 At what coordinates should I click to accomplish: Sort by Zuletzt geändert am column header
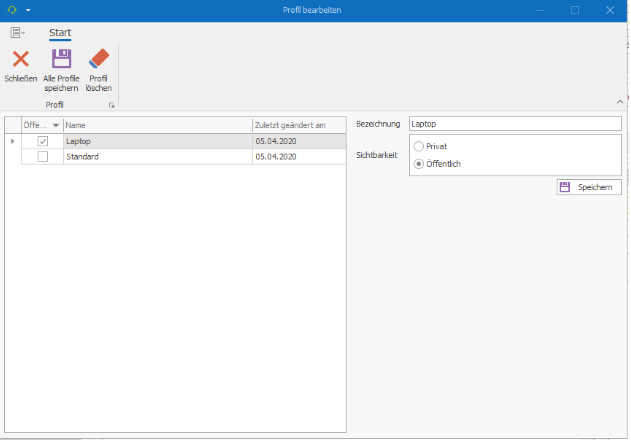(x=298, y=125)
